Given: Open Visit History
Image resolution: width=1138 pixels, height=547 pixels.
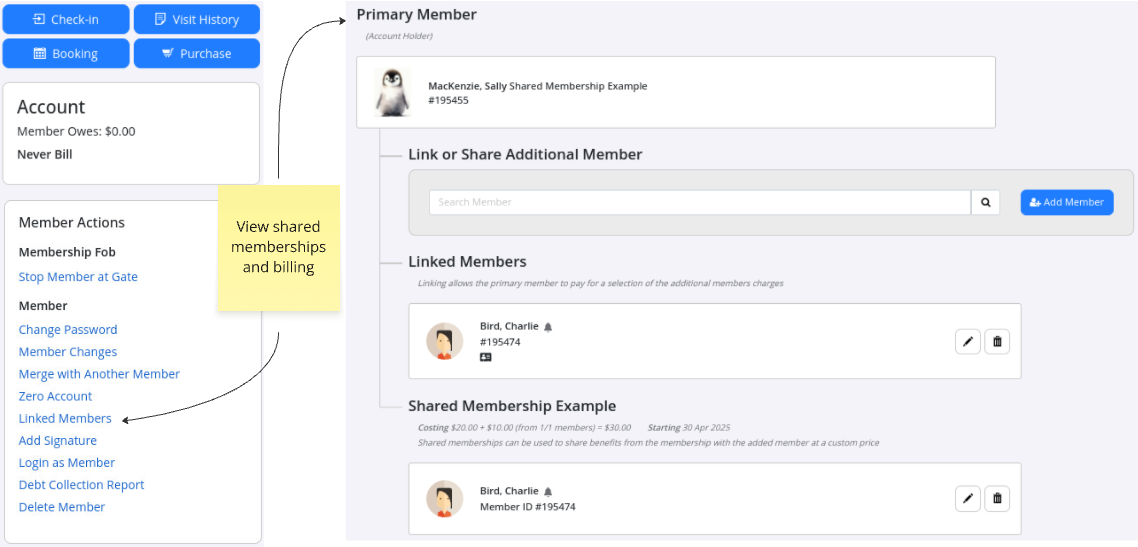Looking at the screenshot, I should click(197, 19).
